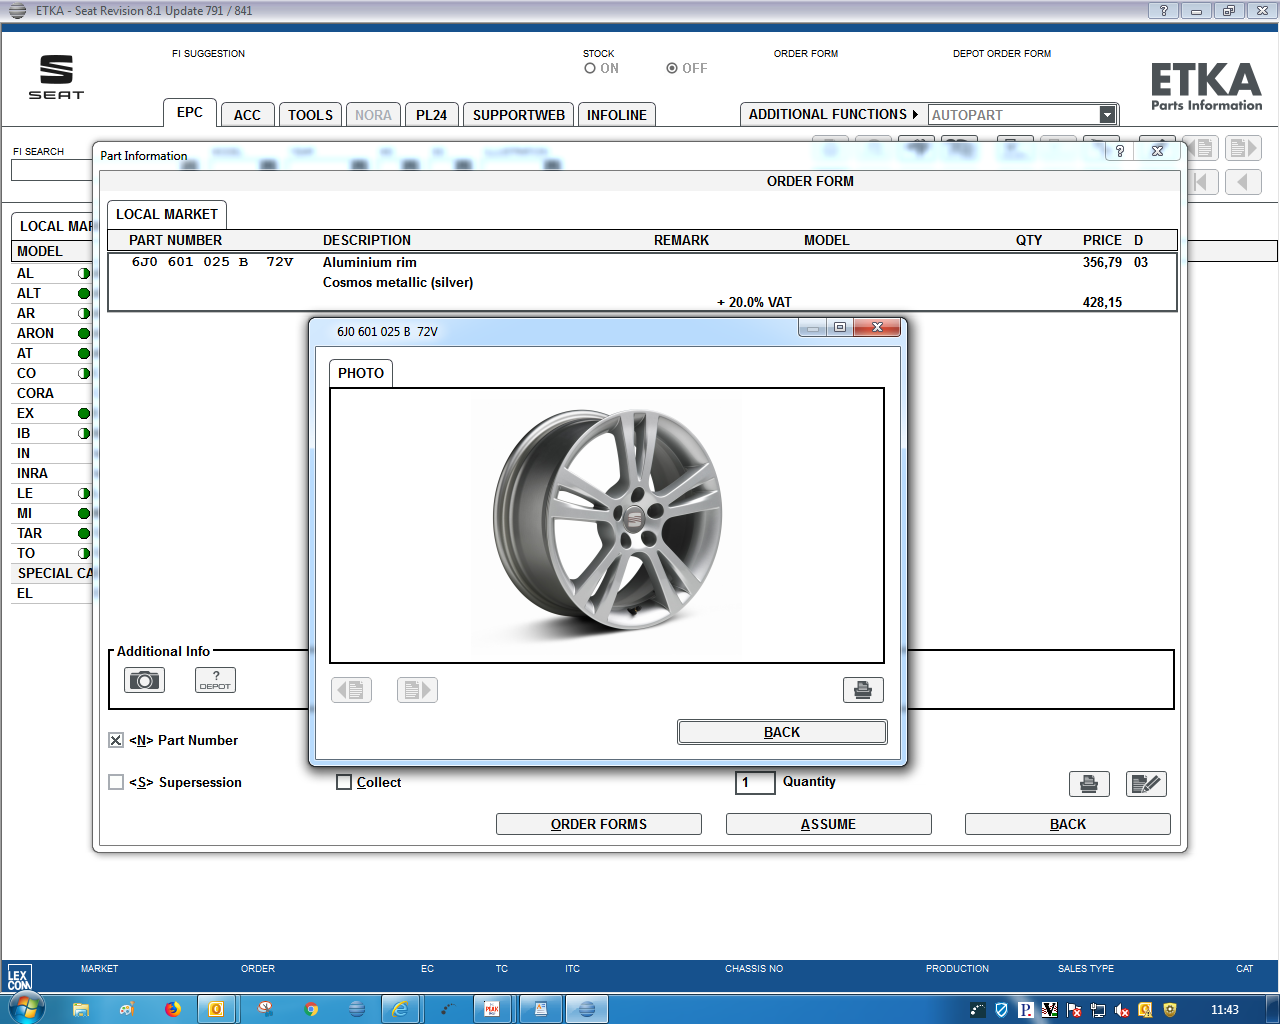Select the PHOTO tab in photo dialog
Image resolution: width=1280 pixels, height=1024 pixels.
[x=361, y=373]
